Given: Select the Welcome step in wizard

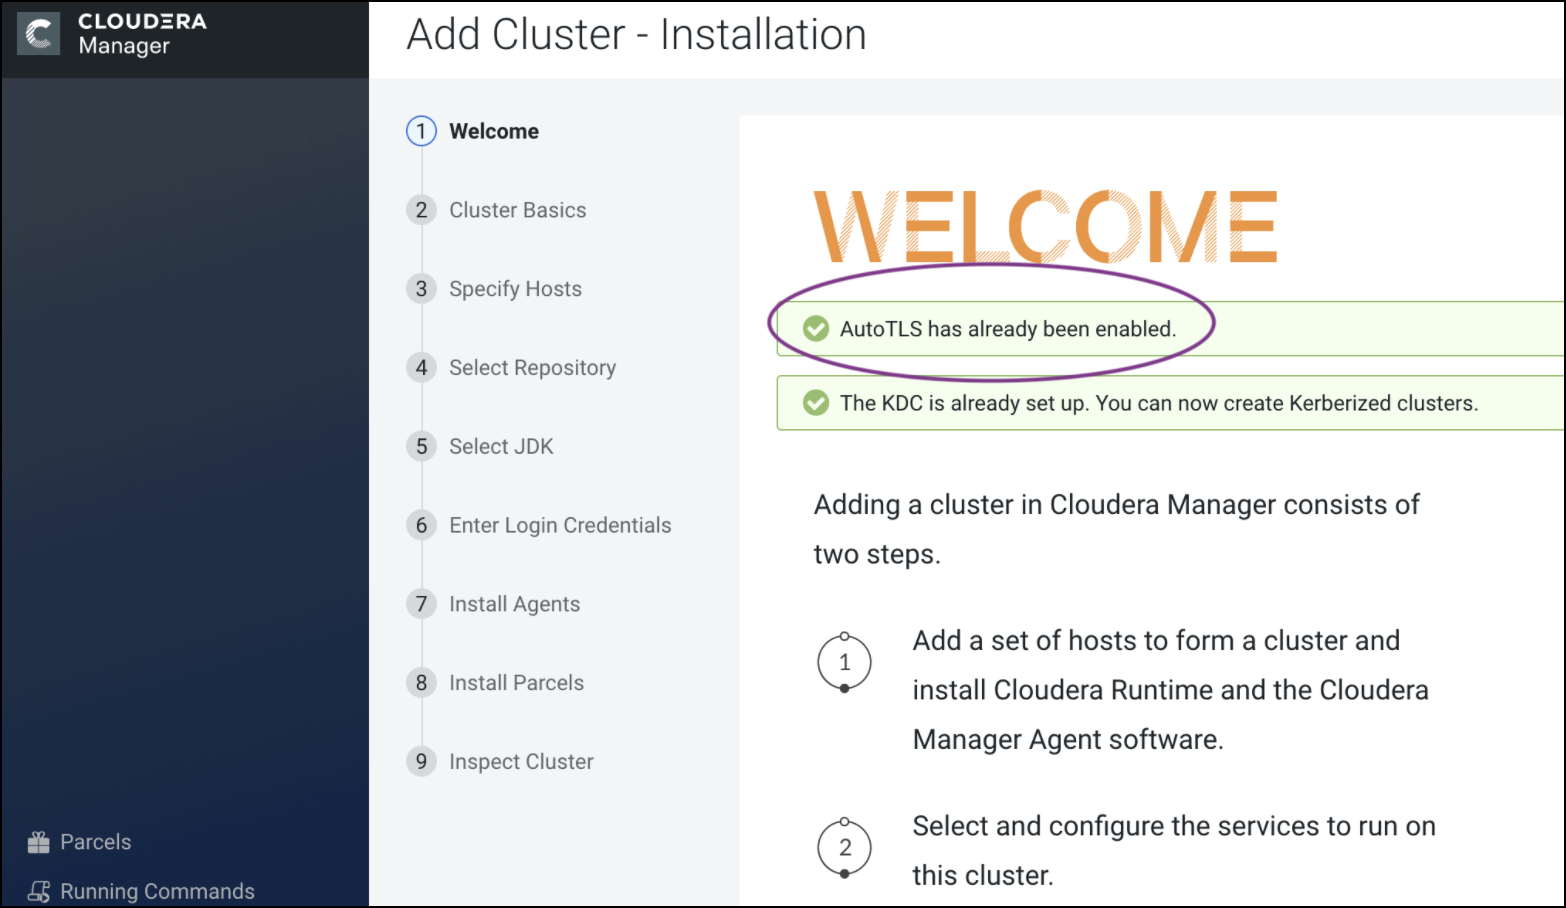Looking at the screenshot, I should [494, 131].
